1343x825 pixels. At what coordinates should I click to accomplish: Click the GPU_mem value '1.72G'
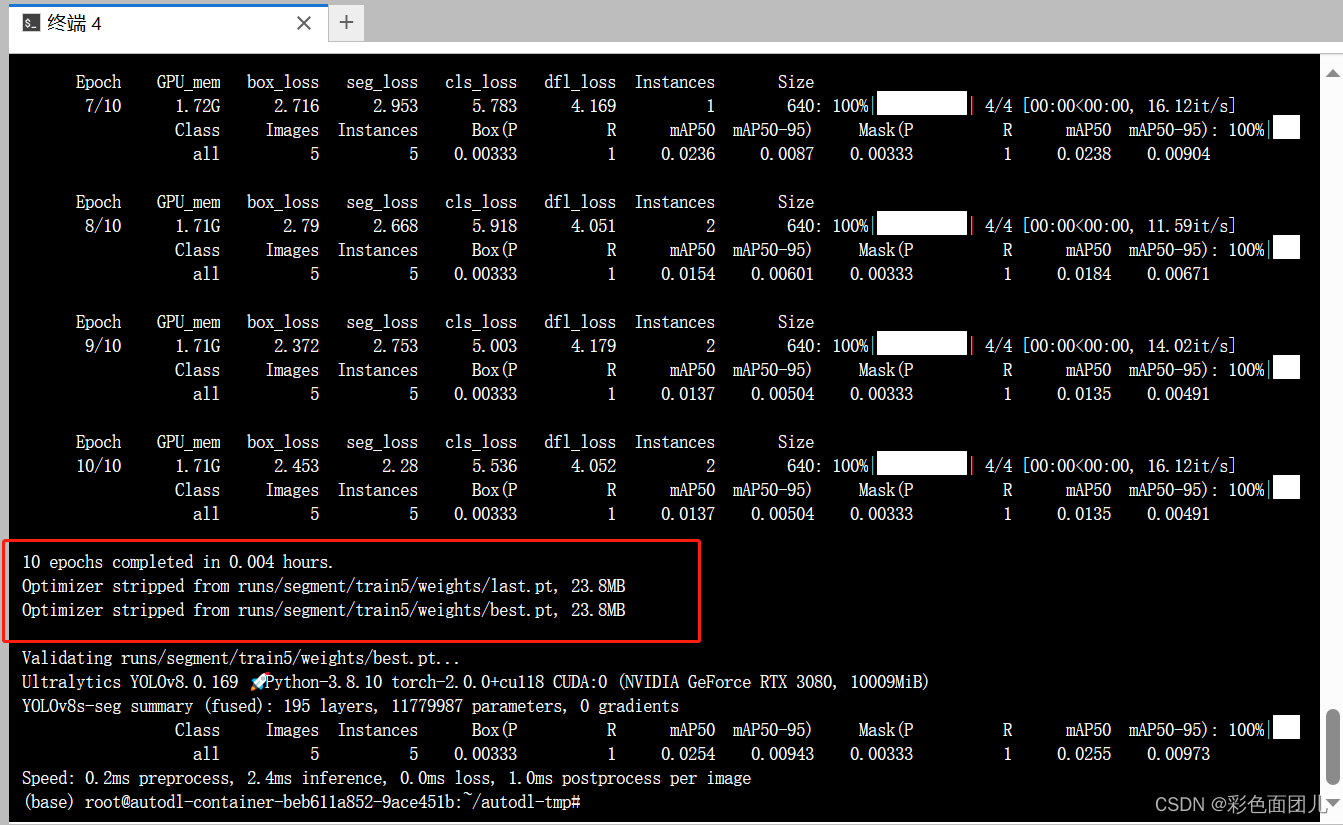point(198,106)
